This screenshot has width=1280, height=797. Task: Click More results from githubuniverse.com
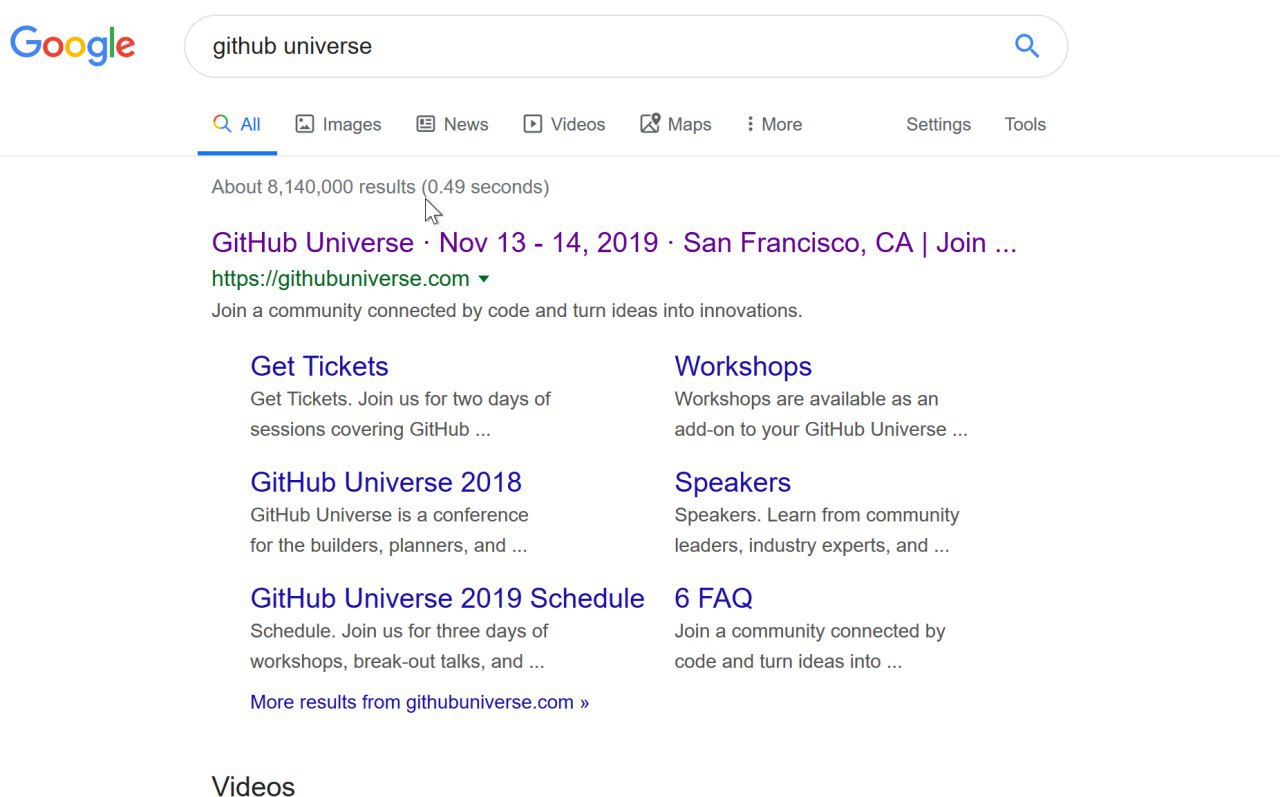tap(420, 702)
